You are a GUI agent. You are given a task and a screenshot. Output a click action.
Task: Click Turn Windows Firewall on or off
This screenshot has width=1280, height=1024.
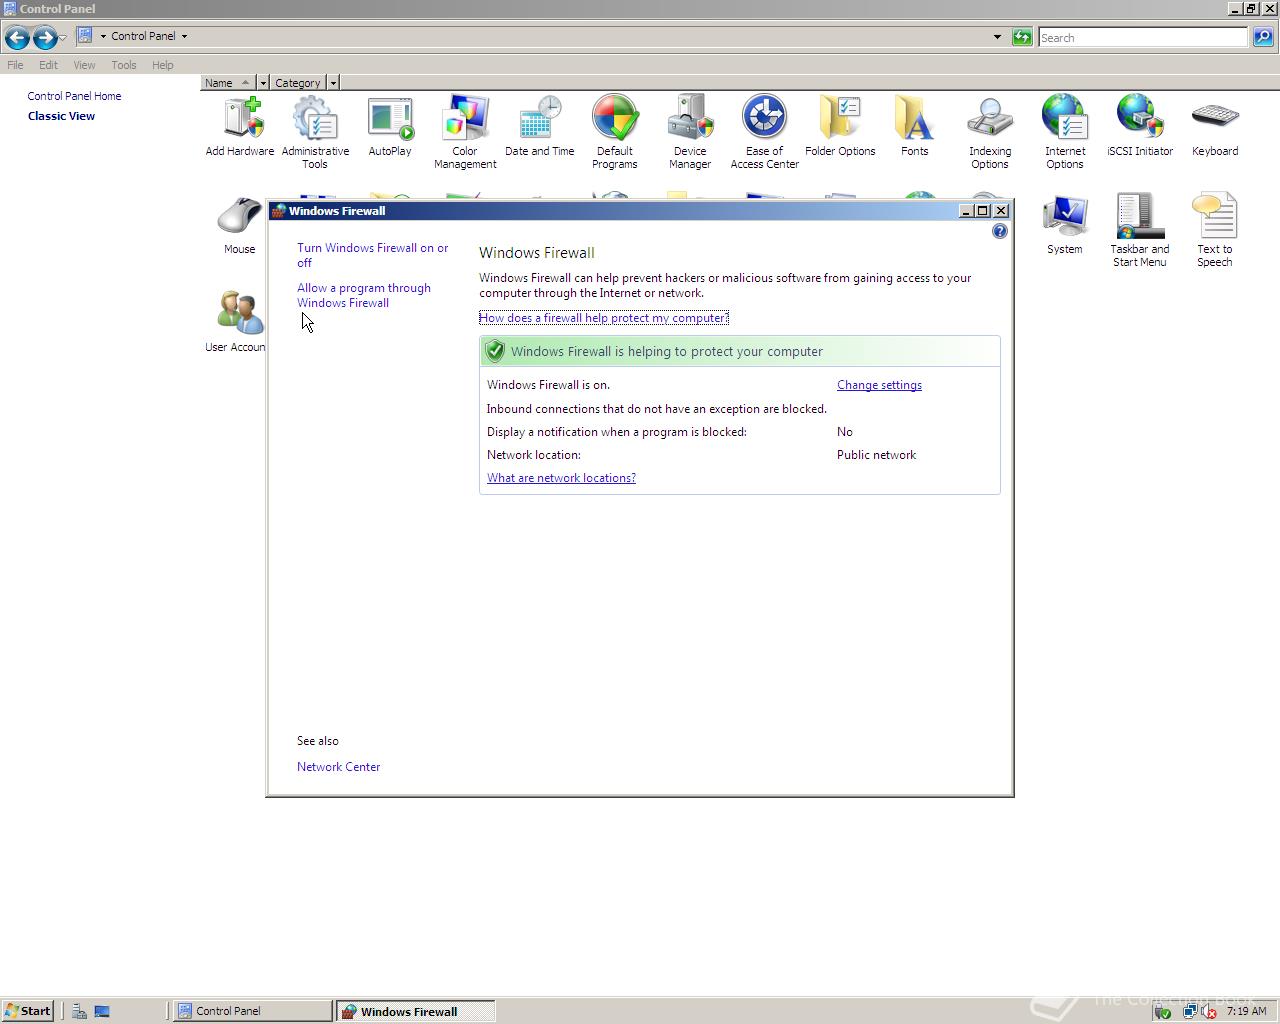pos(372,255)
